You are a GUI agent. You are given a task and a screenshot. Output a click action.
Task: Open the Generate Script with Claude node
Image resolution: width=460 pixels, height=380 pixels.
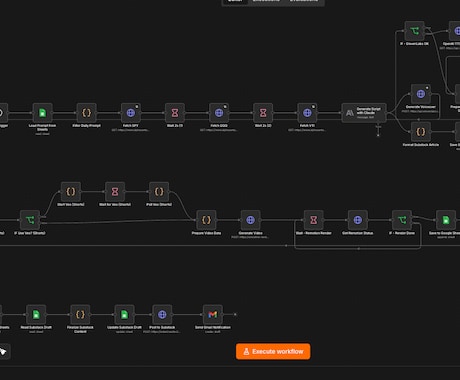click(364, 113)
